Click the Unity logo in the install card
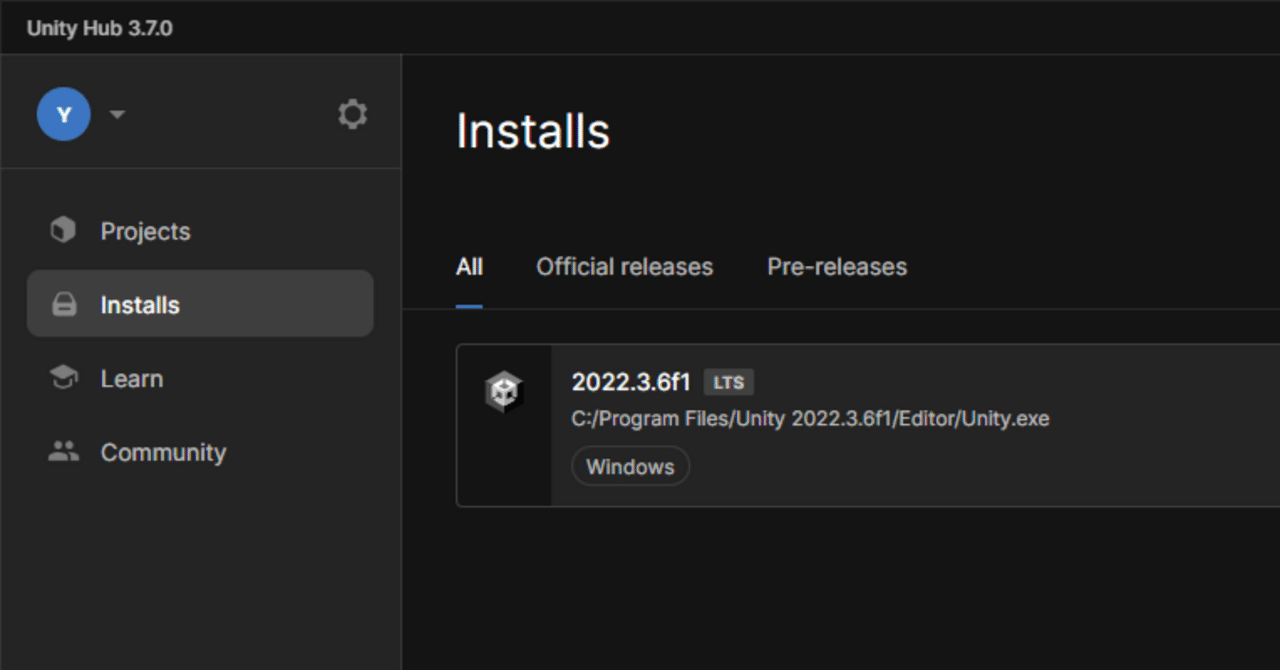 coord(504,391)
